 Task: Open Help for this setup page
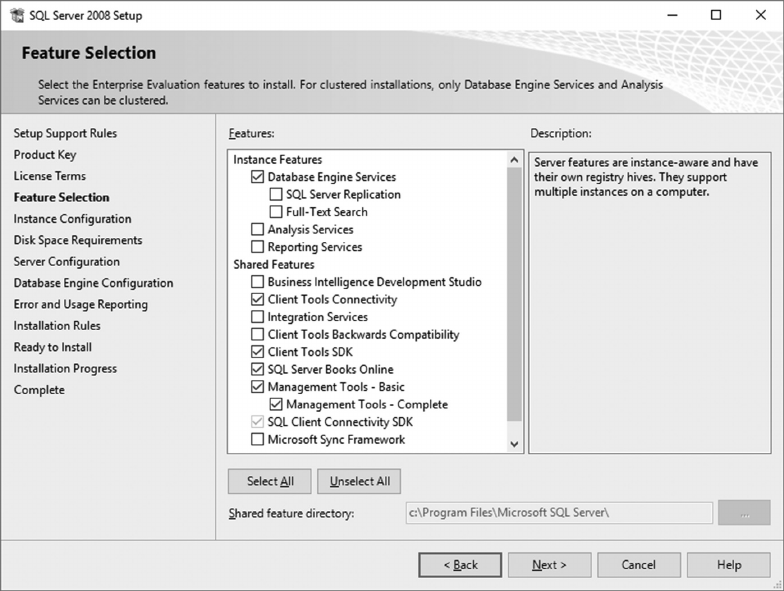pyautogui.click(x=728, y=565)
